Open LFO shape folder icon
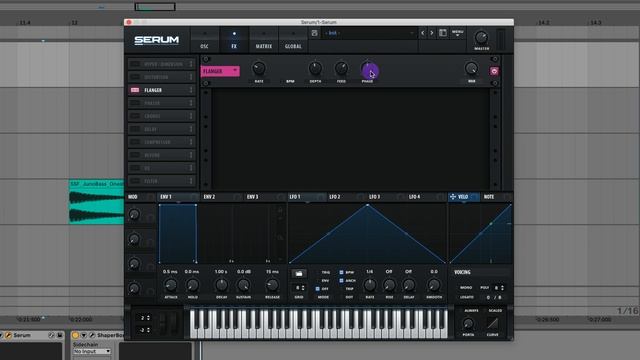This screenshot has height=360, width=640. click(299, 273)
